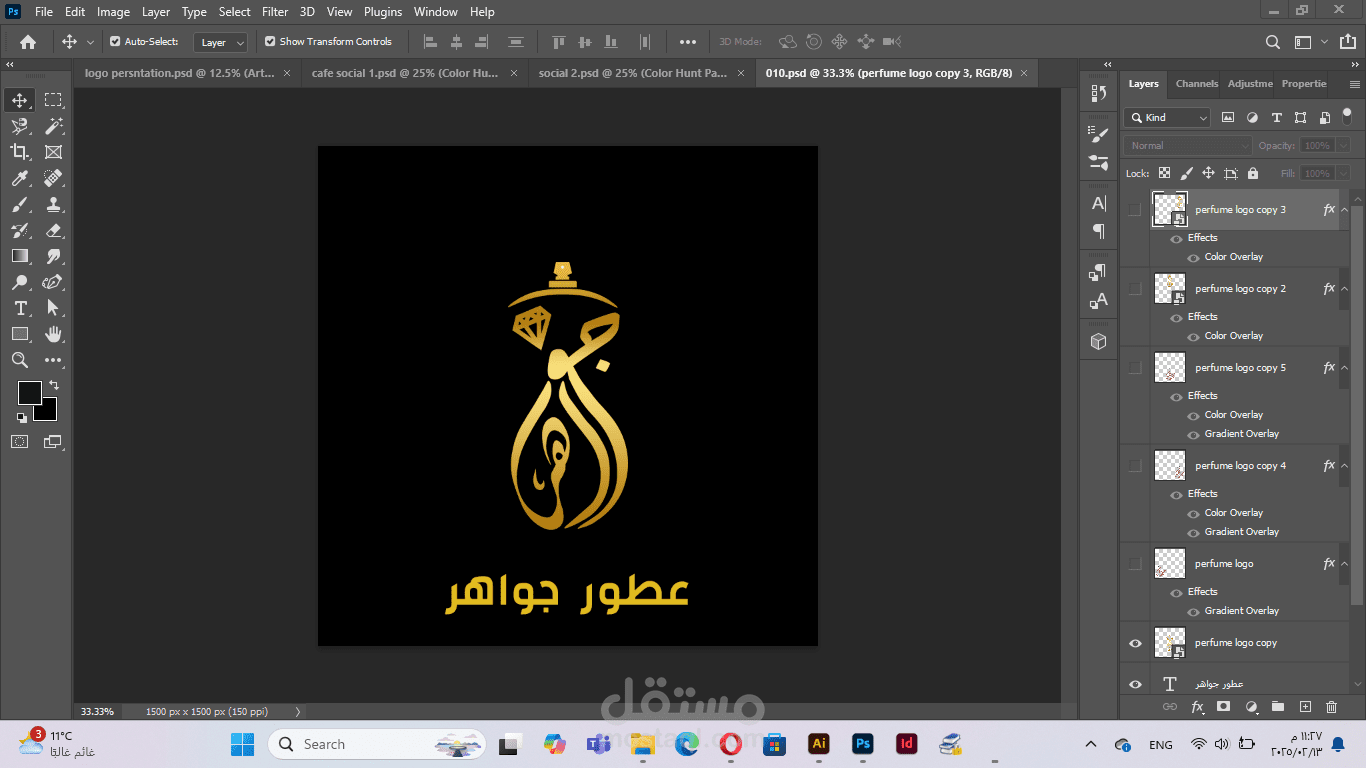Viewport: 1366px width, 768px height.
Task: Open Photoshop search magnifier
Action: tap(1272, 42)
